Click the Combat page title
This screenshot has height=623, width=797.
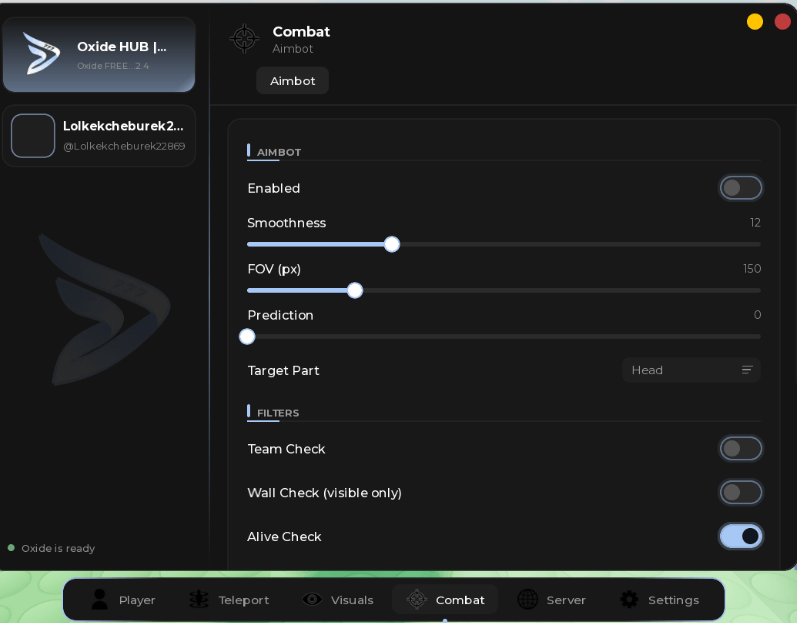click(x=301, y=32)
